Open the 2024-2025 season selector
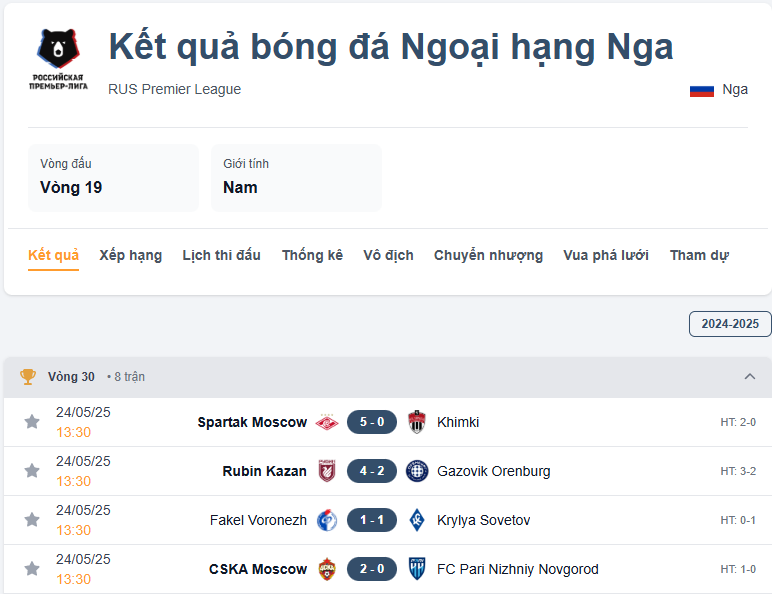 click(729, 324)
